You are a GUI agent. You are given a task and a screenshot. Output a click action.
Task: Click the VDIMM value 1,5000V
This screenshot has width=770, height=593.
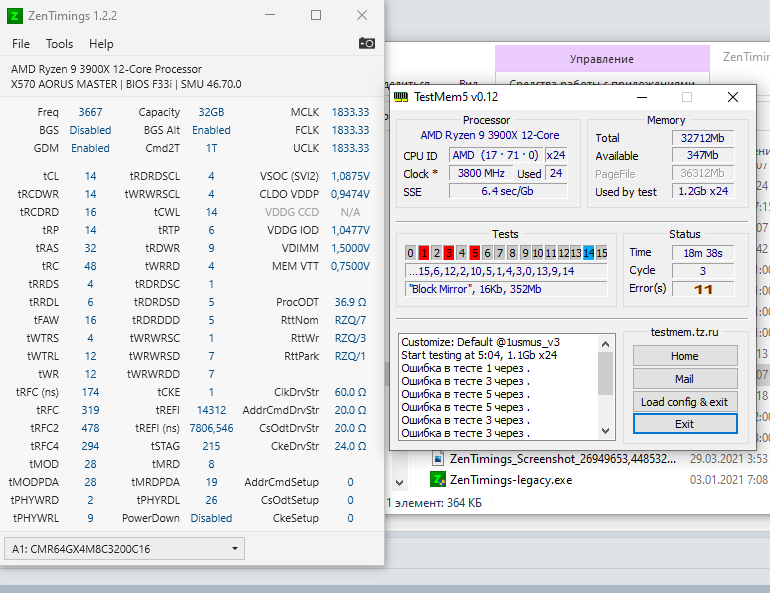click(x=350, y=248)
